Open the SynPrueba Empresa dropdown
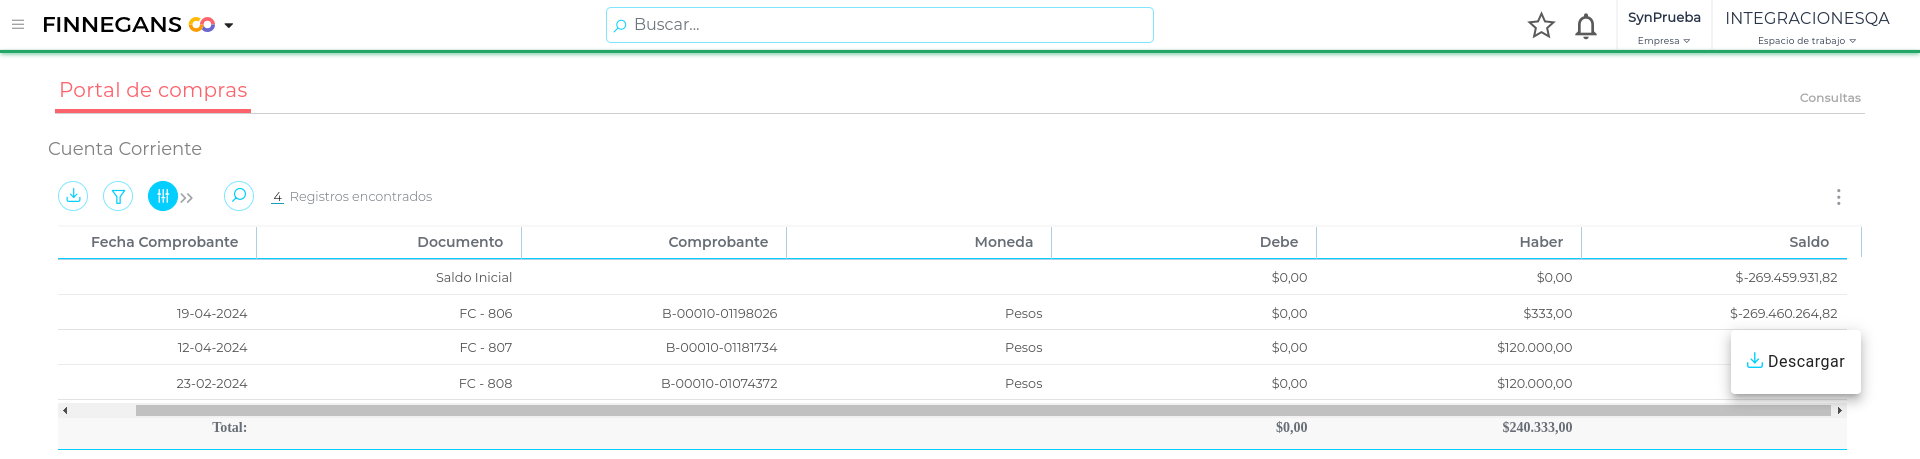Viewport: 1920px width, 459px height. (x=1664, y=27)
